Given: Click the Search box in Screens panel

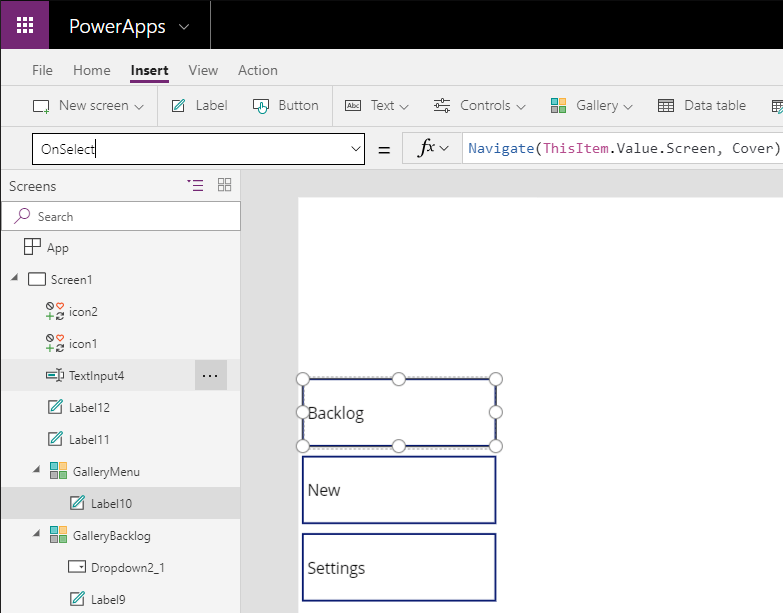Looking at the screenshot, I should click(121, 216).
